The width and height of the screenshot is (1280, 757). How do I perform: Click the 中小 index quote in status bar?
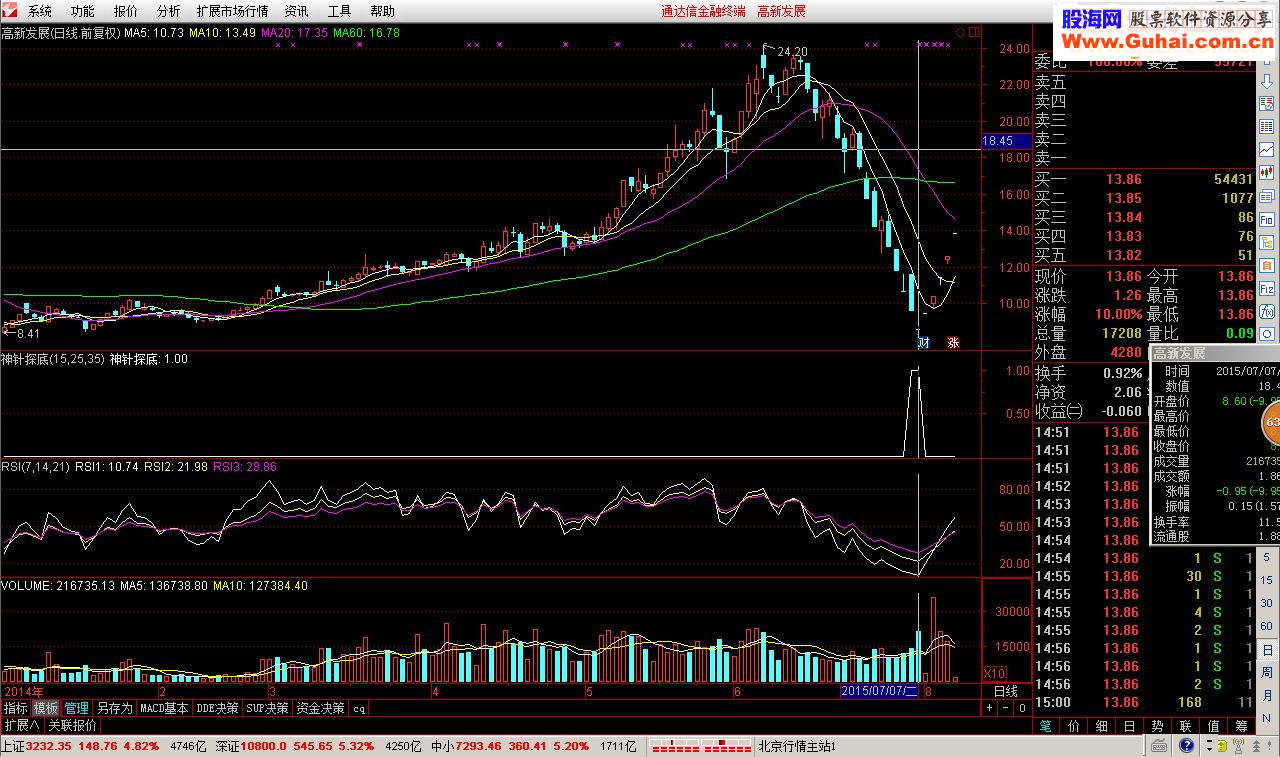(535, 746)
